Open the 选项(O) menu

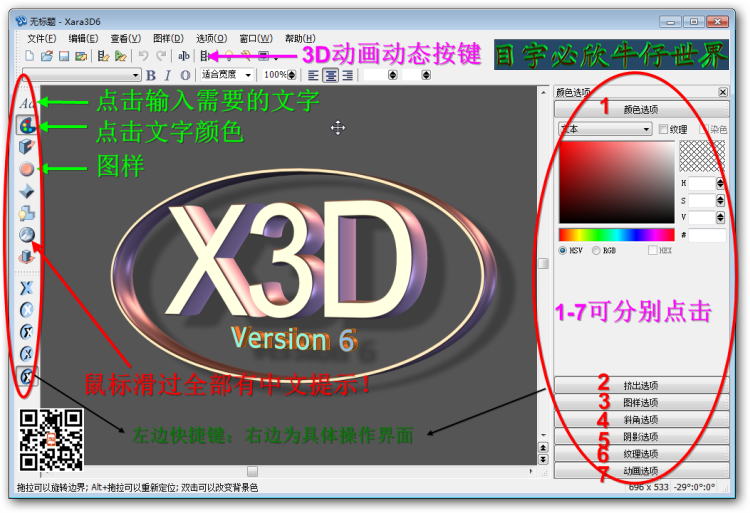(211, 38)
